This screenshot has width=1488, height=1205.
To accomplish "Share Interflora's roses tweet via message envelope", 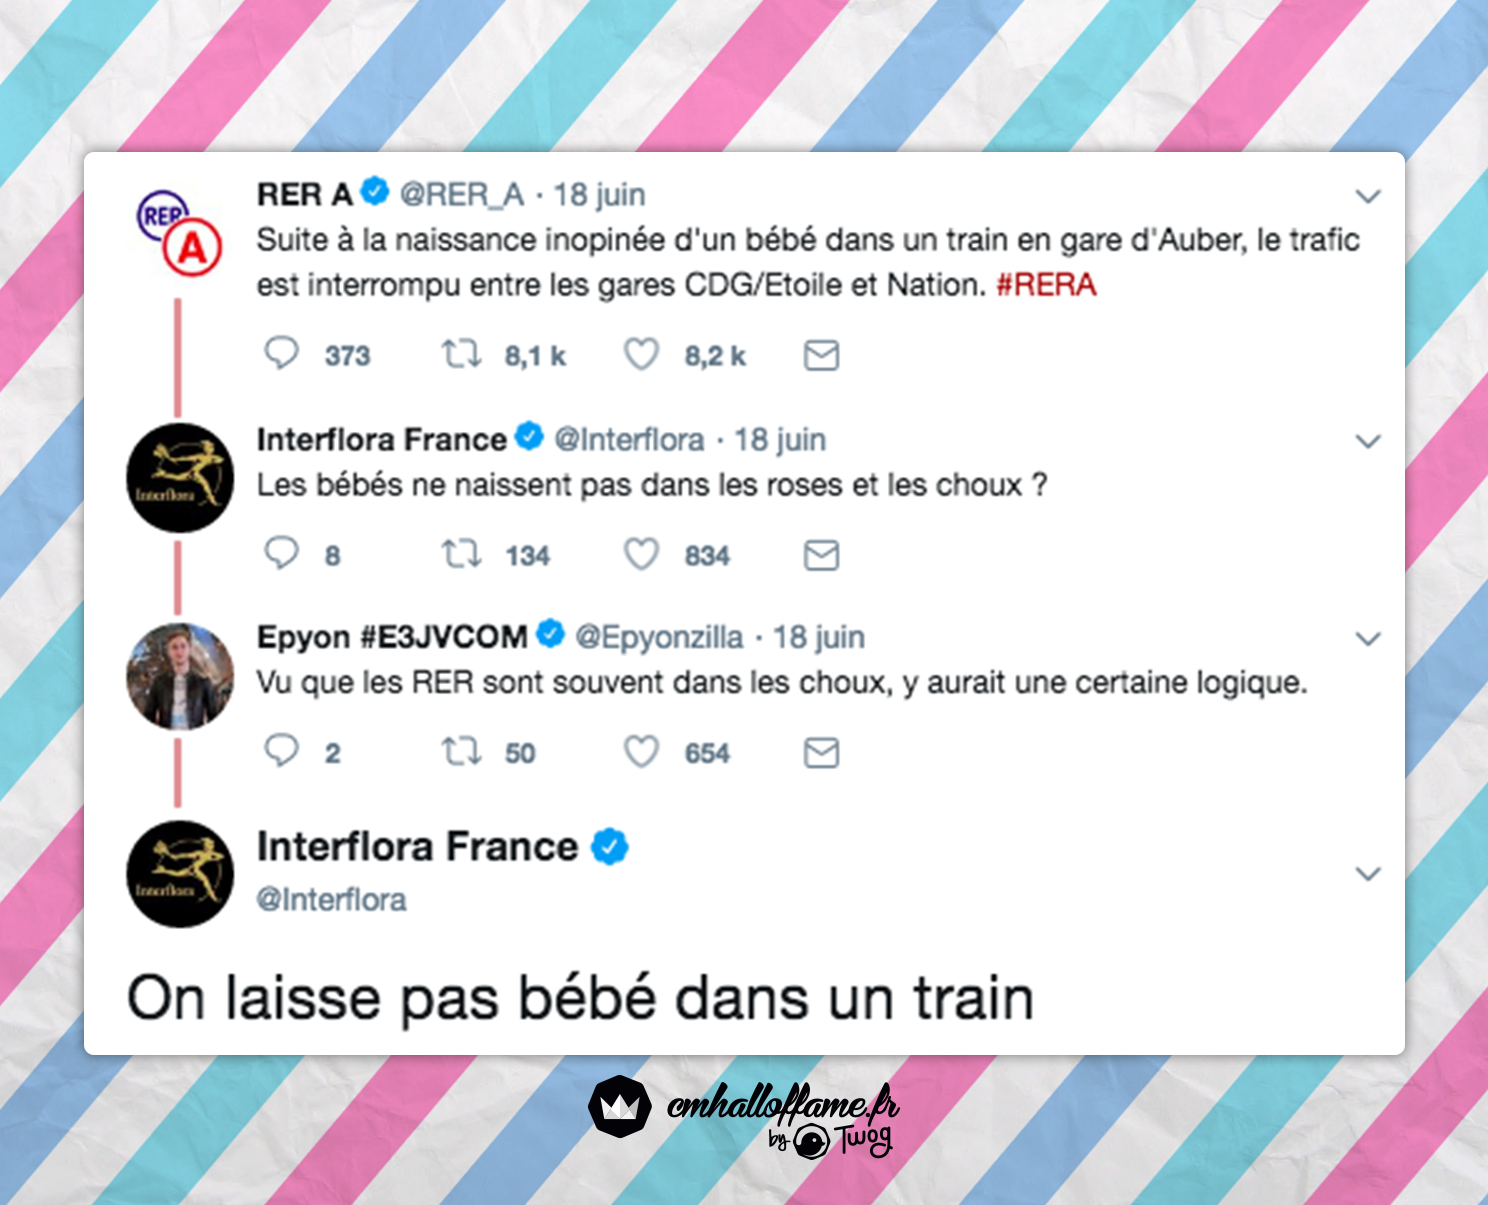I will coord(821,555).
